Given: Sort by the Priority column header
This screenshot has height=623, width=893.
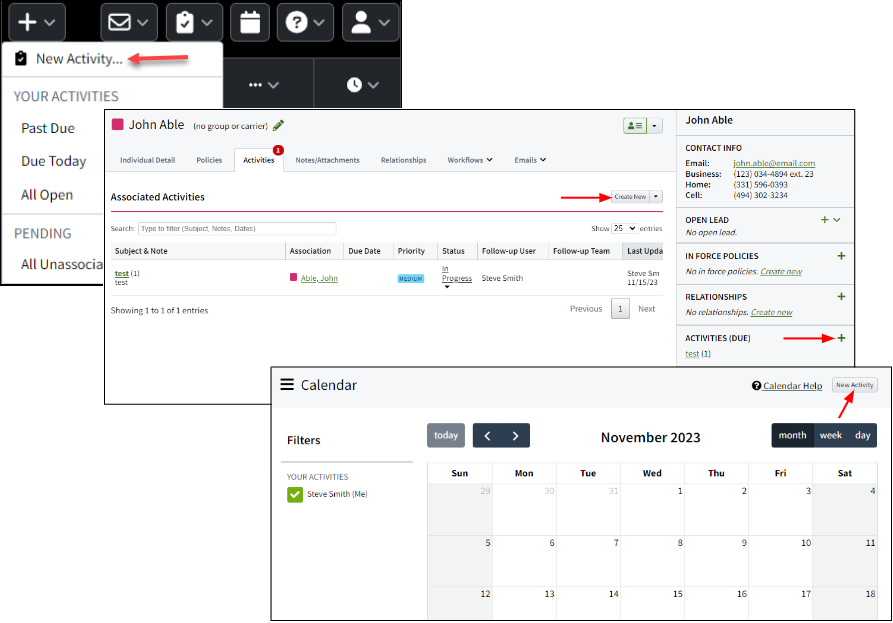Looking at the screenshot, I should [411, 251].
